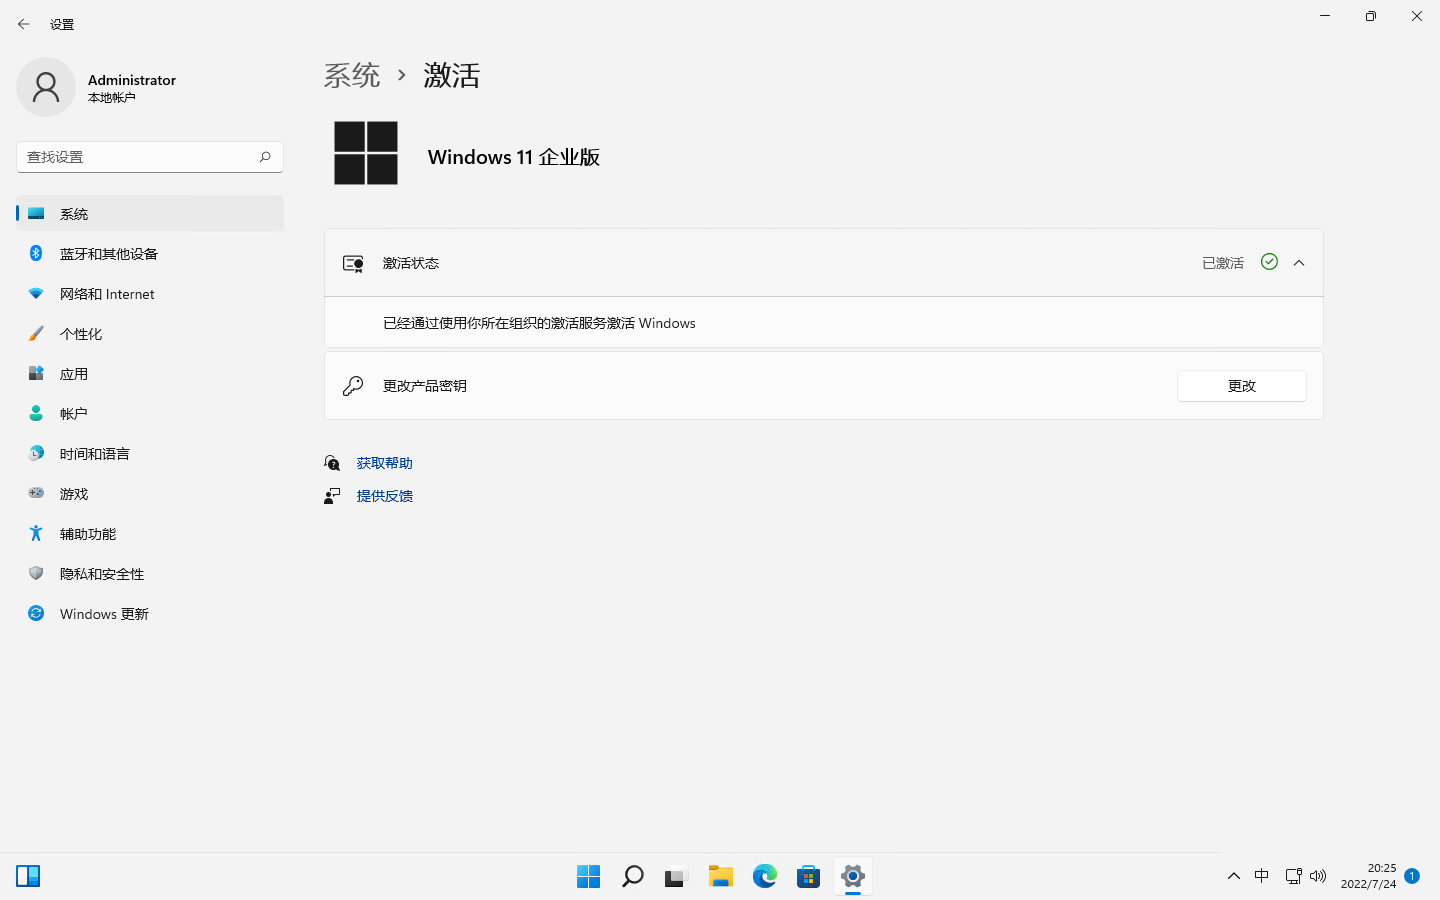
Task: Open the network tray icon
Action: (x=1293, y=876)
